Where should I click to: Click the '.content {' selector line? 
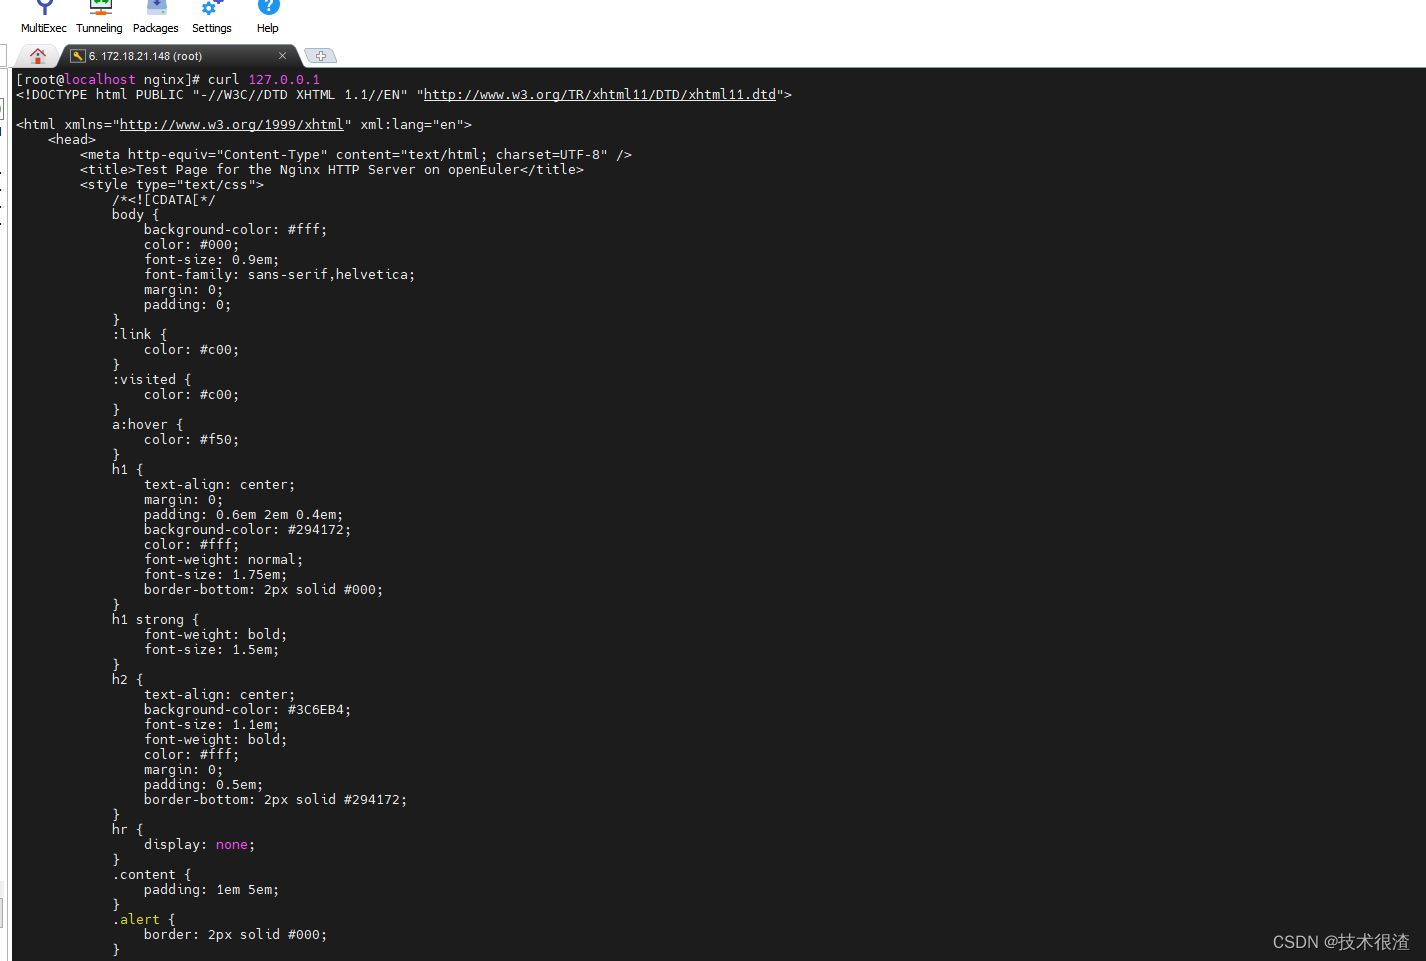(152, 875)
